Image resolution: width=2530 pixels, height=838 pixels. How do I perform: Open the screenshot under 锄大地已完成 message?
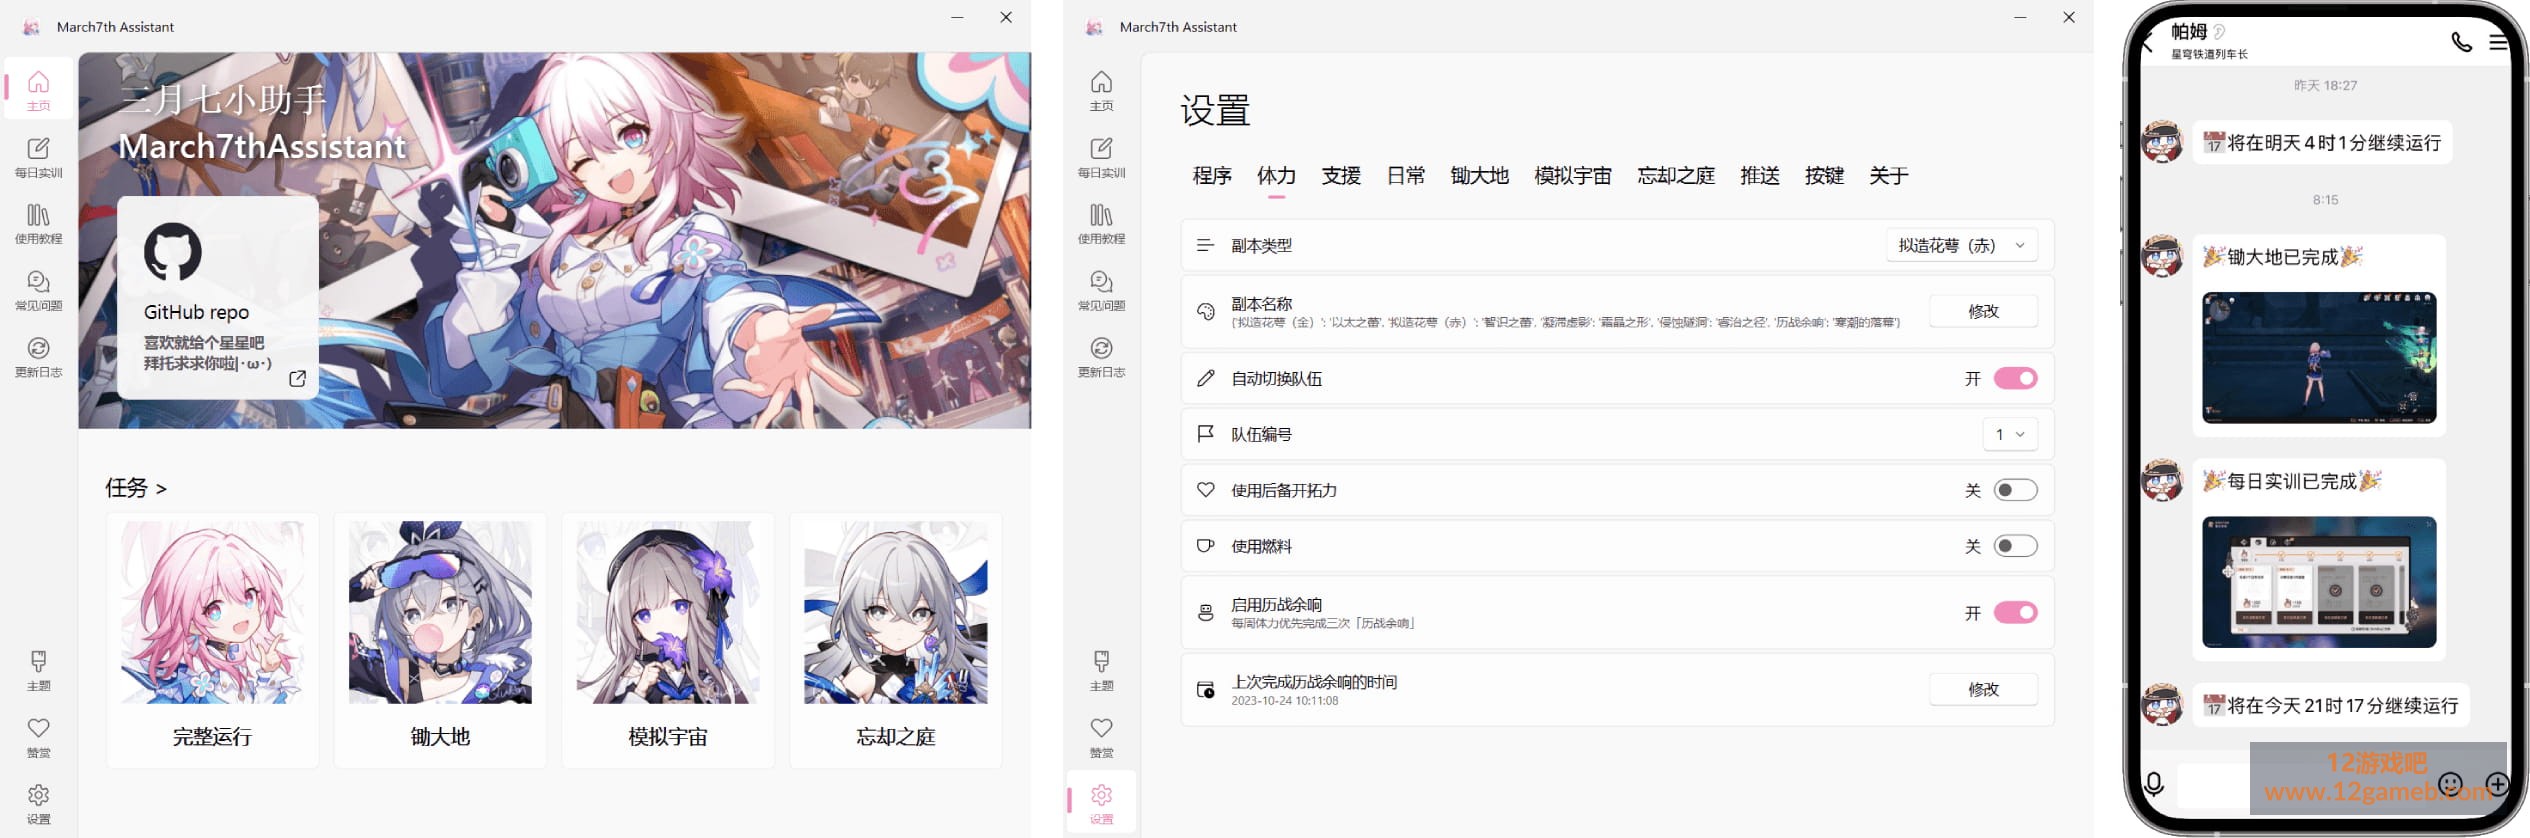(2319, 358)
